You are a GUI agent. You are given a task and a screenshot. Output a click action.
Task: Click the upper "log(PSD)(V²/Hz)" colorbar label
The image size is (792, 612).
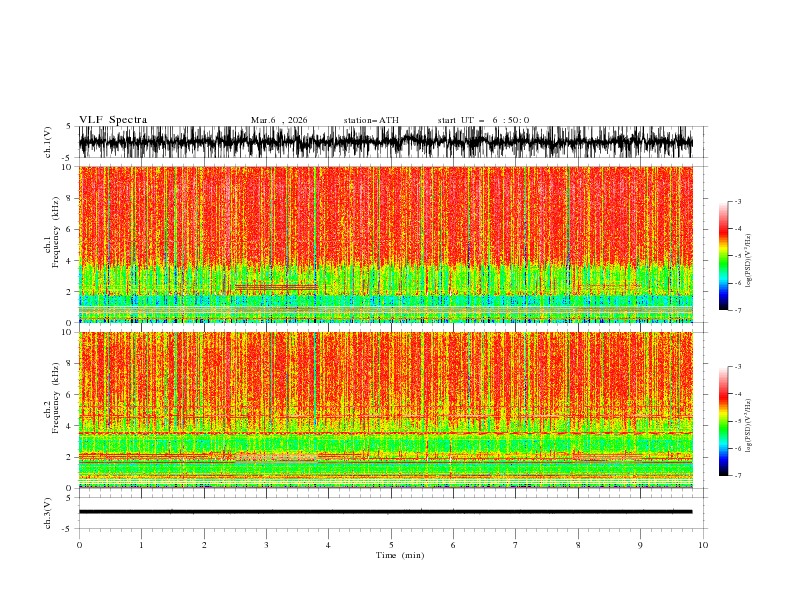pos(748,261)
